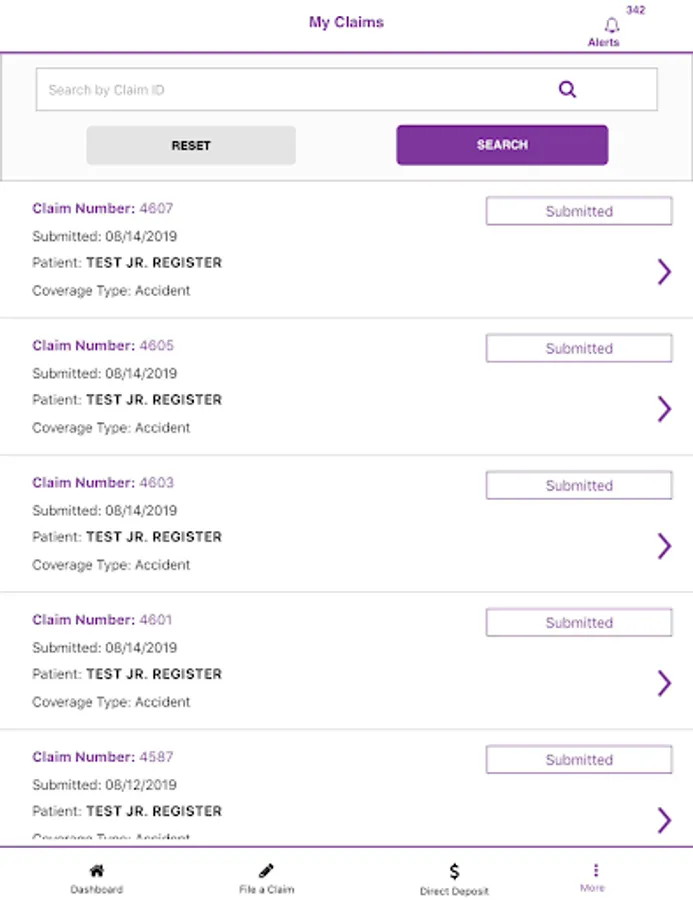
Task: Tap the File a Claim pencil icon
Action: pyautogui.click(x=266, y=871)
